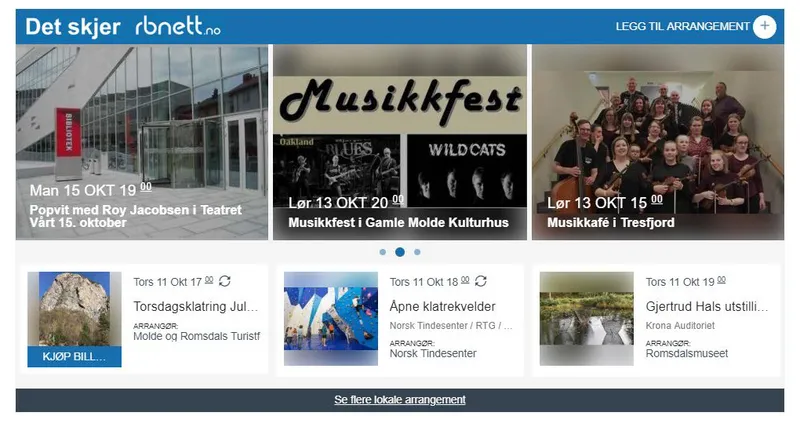Click the KJØP BILL... ticket button
The image size is (800, 421).
click(74, 357)
